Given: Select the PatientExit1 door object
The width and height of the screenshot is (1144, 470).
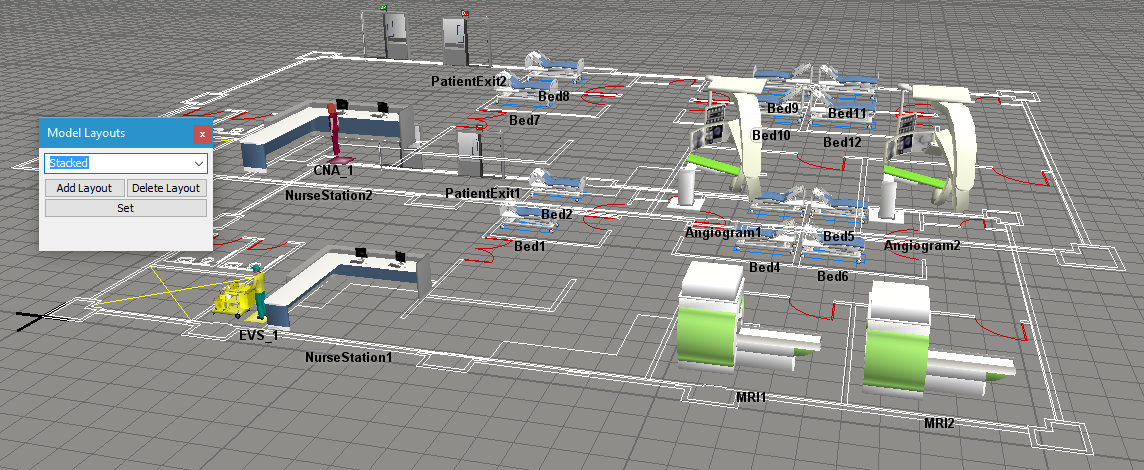Looking at the screenshot, I should [470, 152].
